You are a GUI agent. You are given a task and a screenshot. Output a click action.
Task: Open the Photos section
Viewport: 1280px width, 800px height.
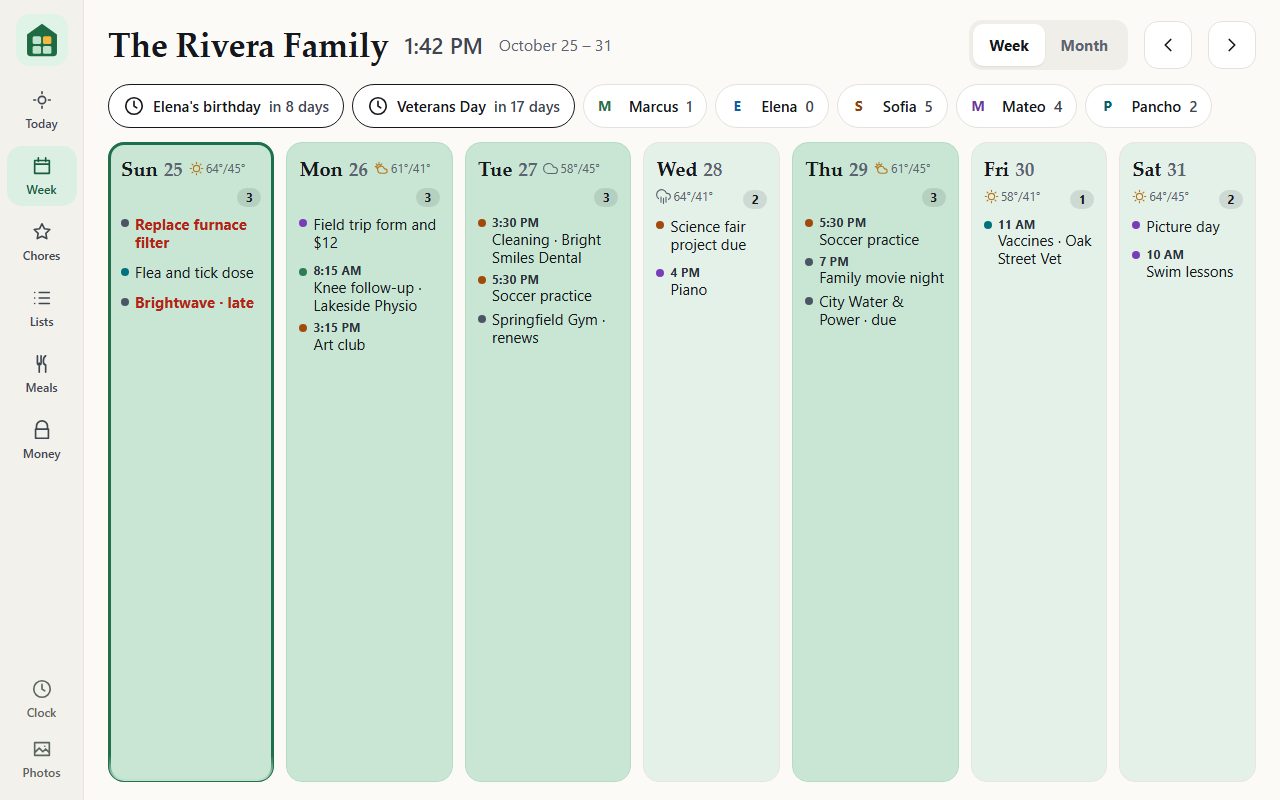coord(41,759)
